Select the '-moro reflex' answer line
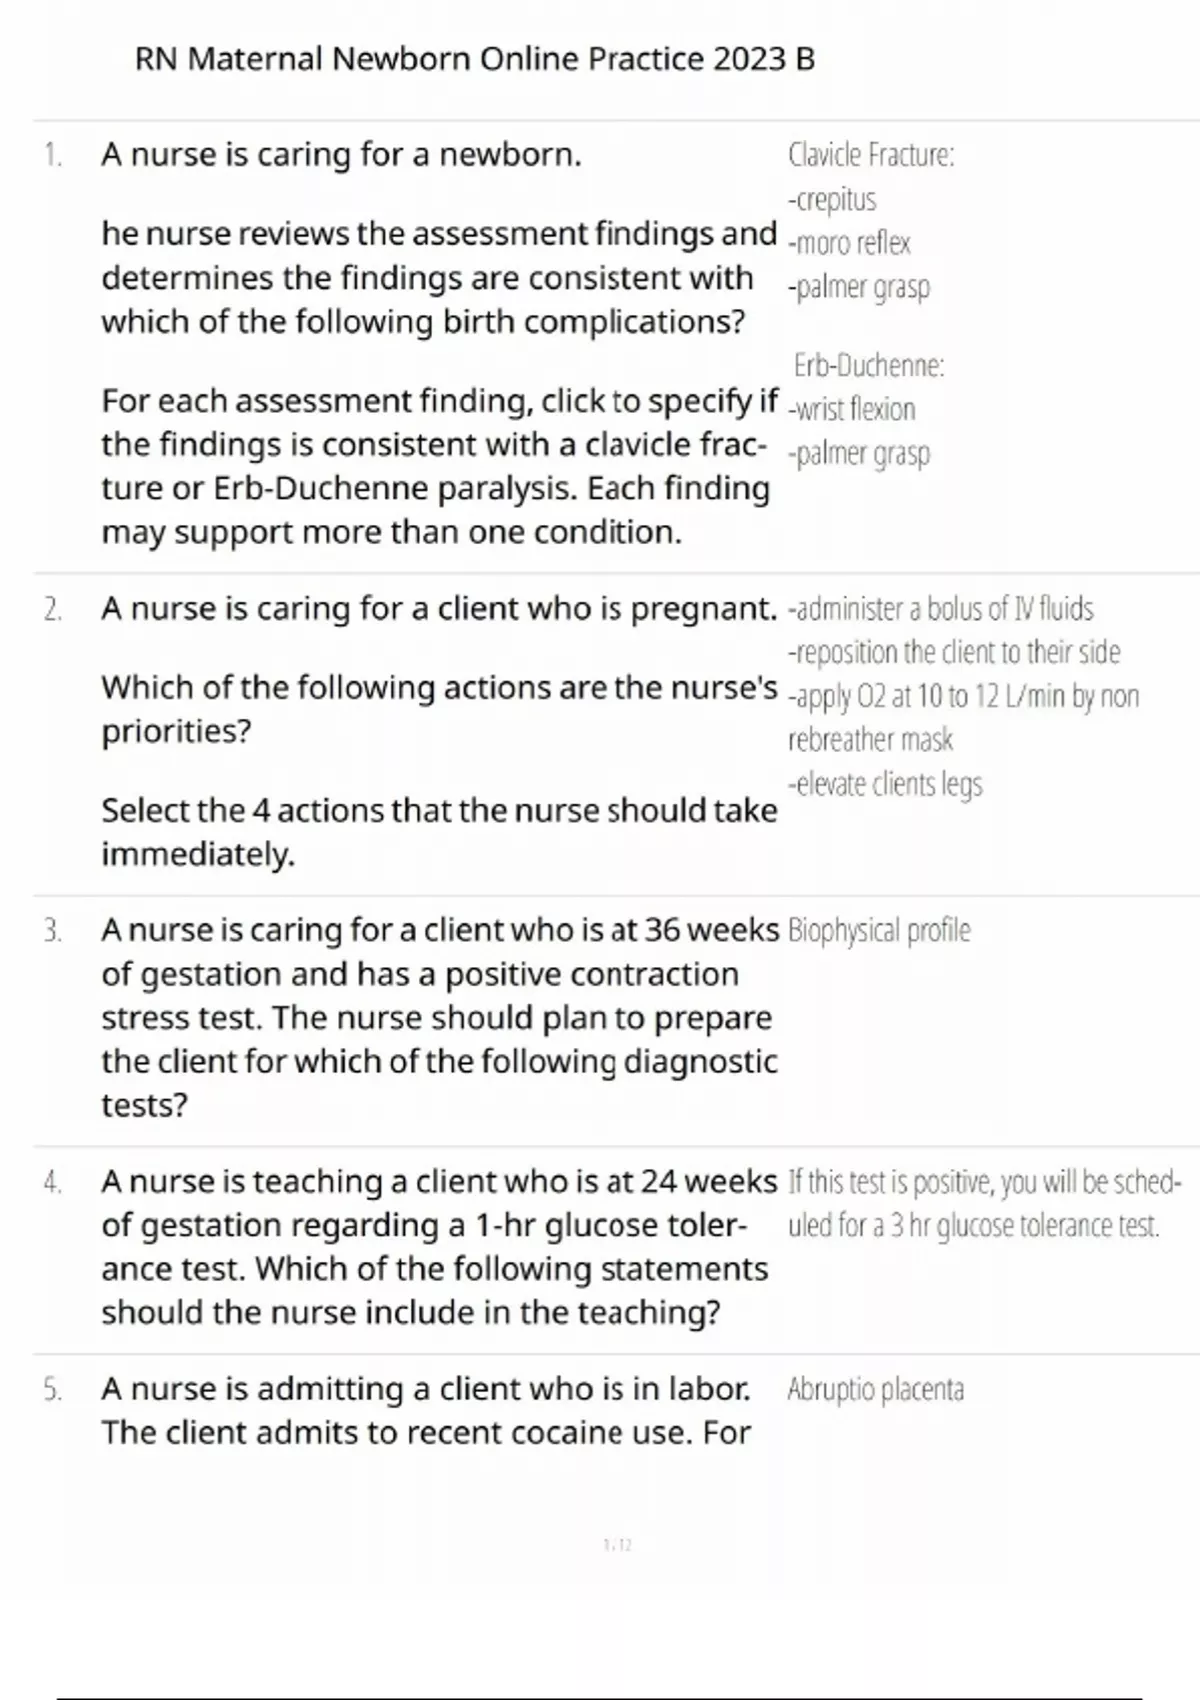The height and width of the screenshot is (1700, 1200). [x=849, y=243]
